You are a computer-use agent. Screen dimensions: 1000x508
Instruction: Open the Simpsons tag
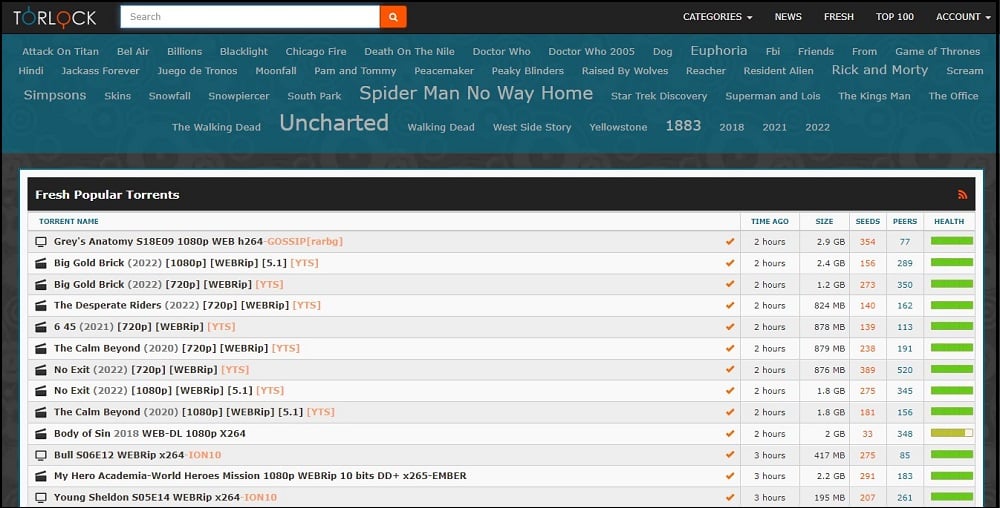point(55,95)
